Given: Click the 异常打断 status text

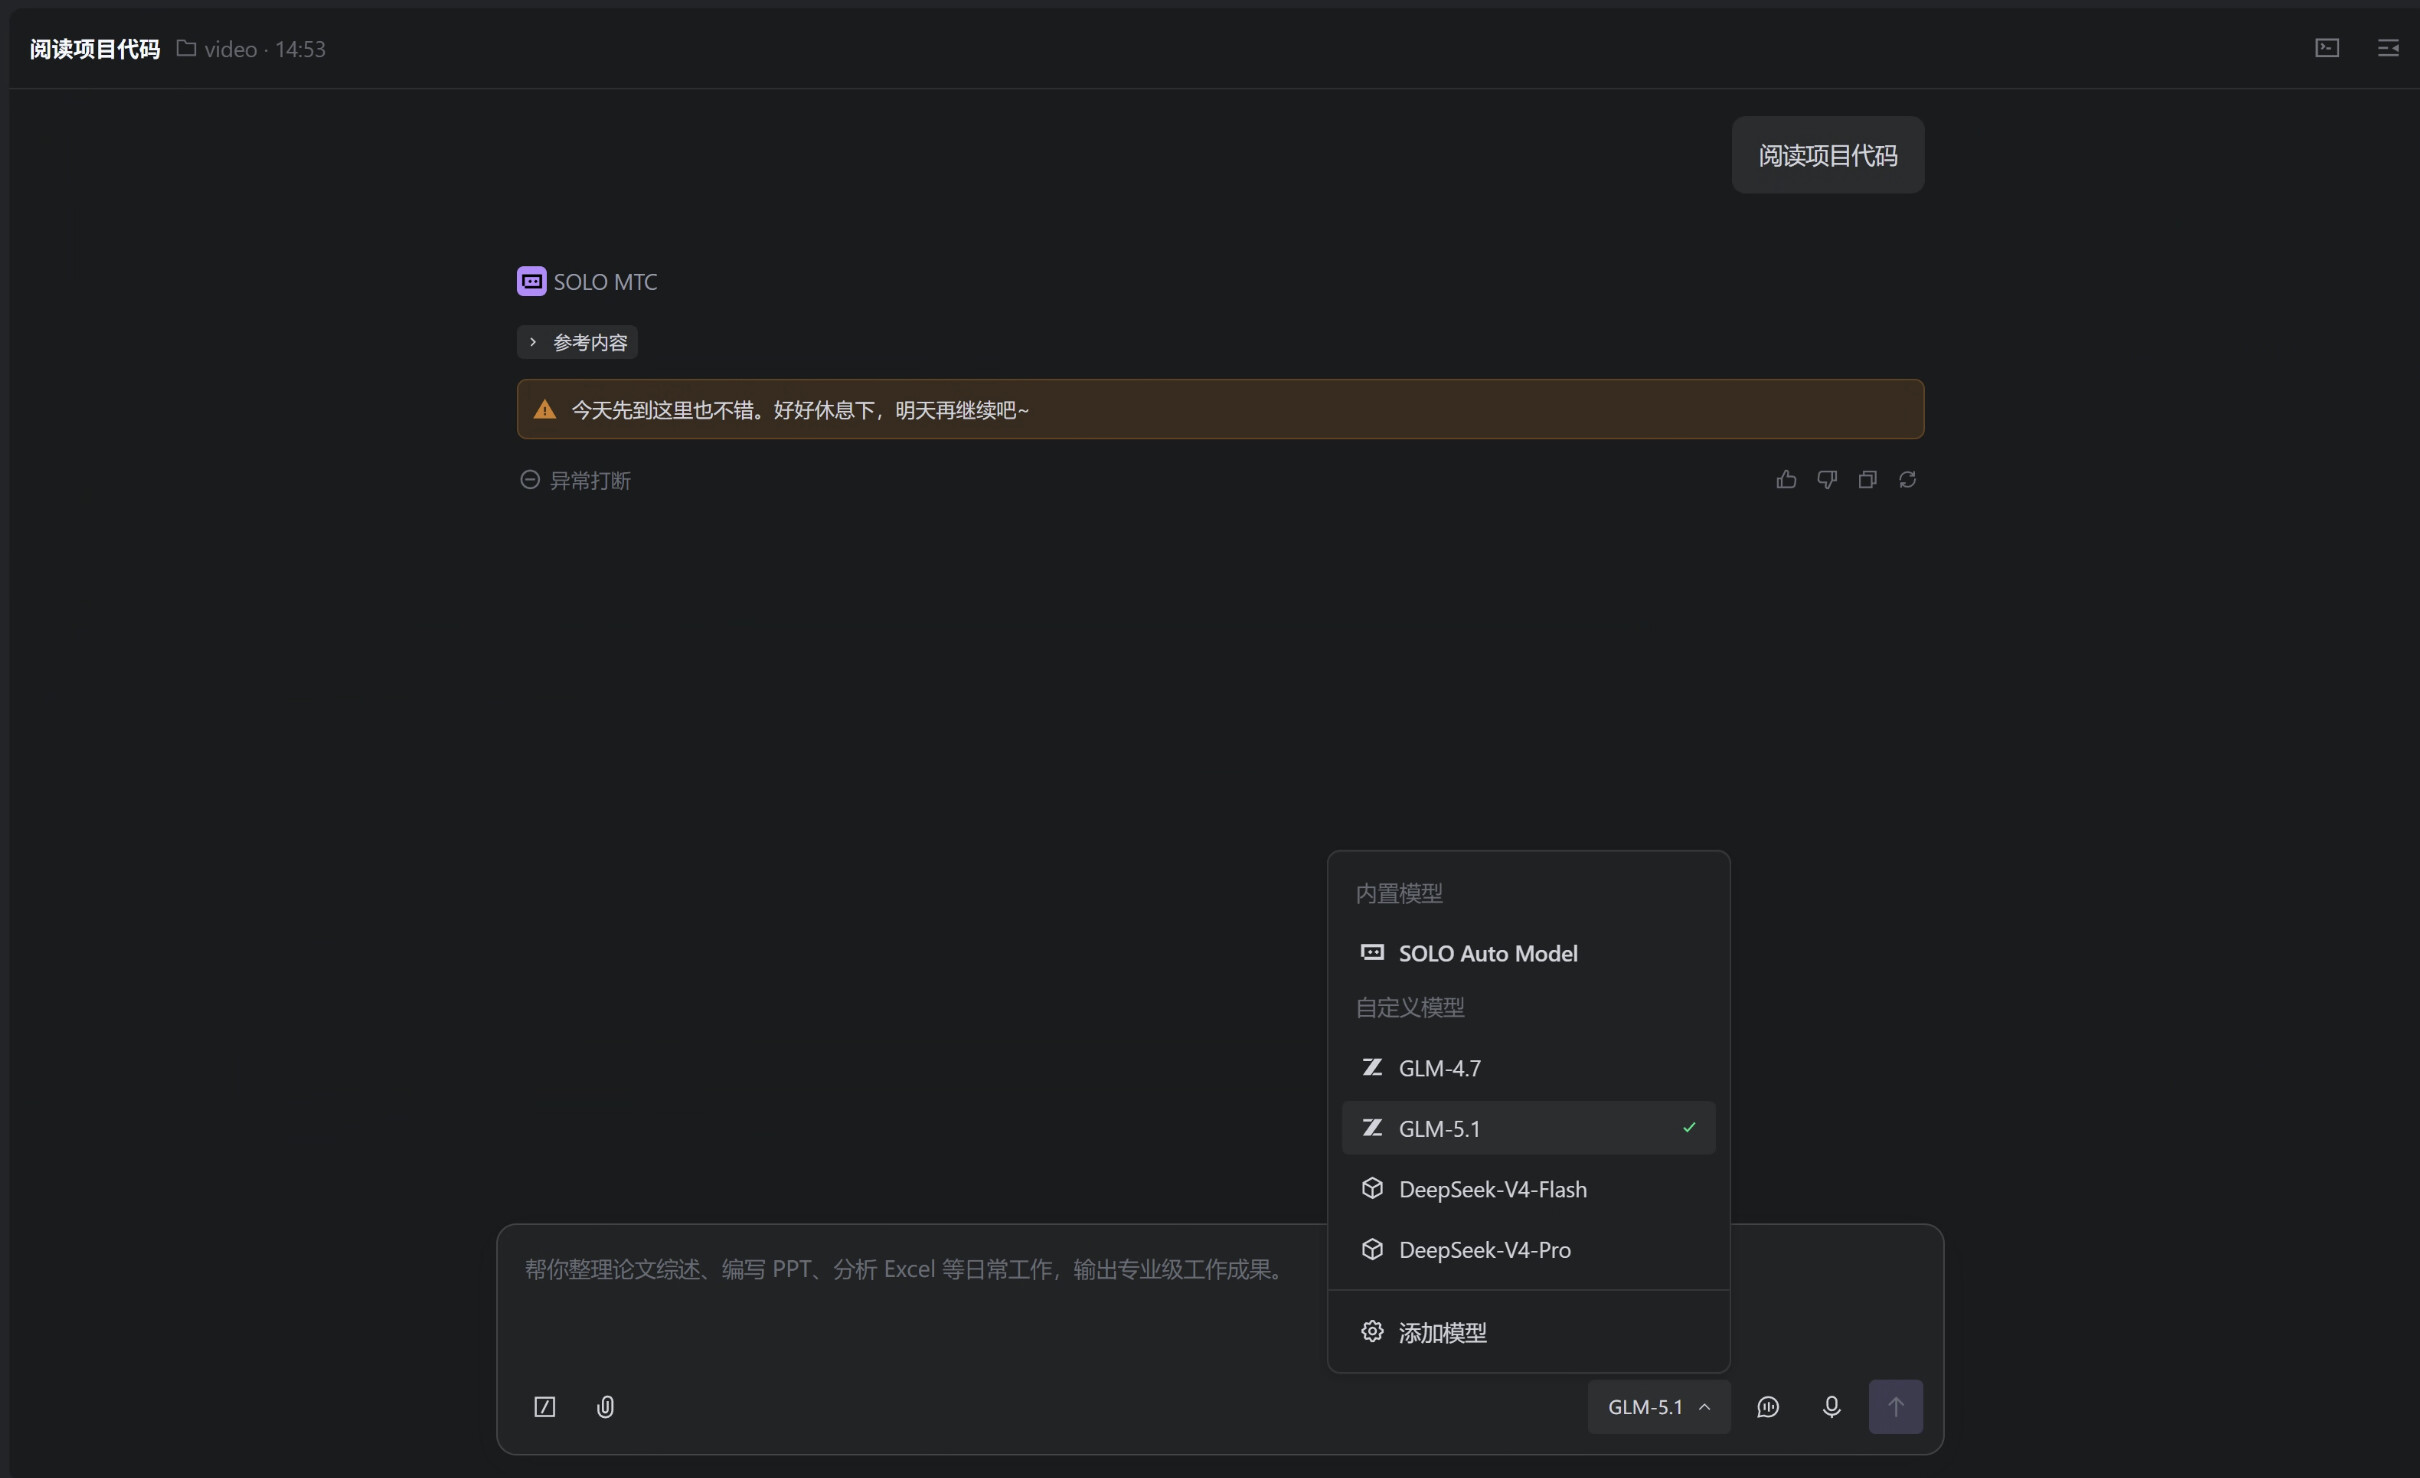Looking at the screenshot, I should coord(590,481).
